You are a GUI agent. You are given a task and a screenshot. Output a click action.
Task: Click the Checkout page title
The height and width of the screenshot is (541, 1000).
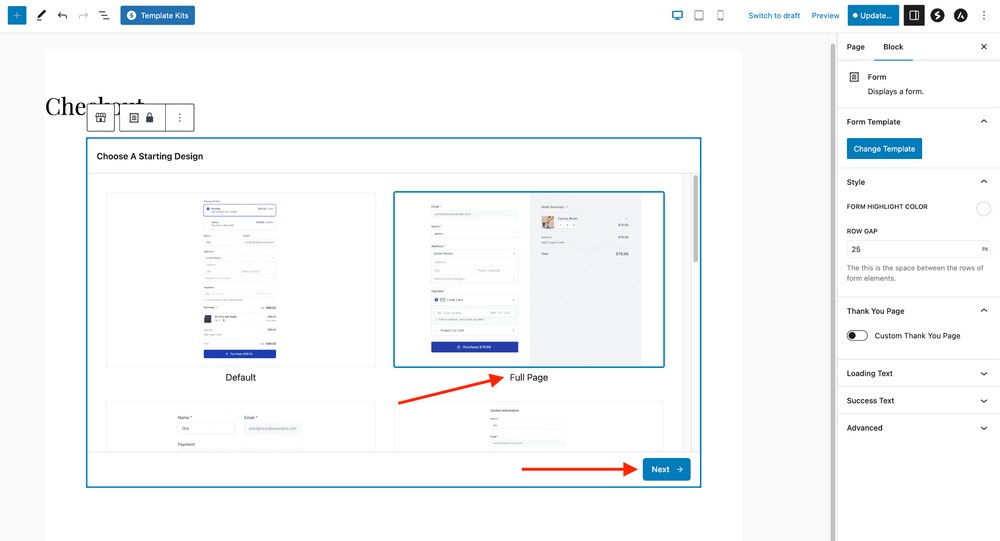[x=94, y=107]
